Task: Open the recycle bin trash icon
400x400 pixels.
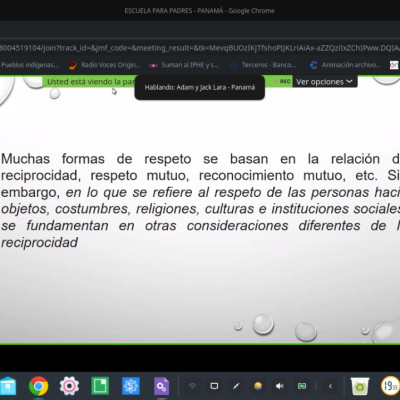Action: pos(360,386)
